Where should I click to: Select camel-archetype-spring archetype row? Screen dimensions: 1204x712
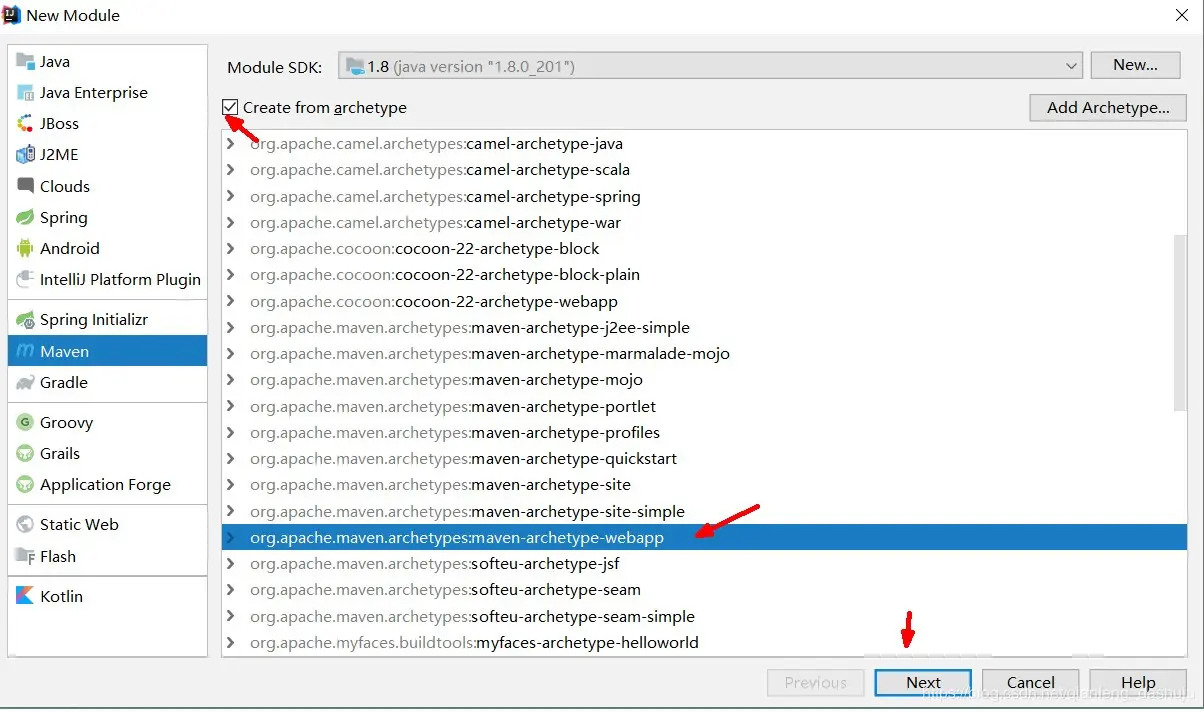tap(704, 197)
